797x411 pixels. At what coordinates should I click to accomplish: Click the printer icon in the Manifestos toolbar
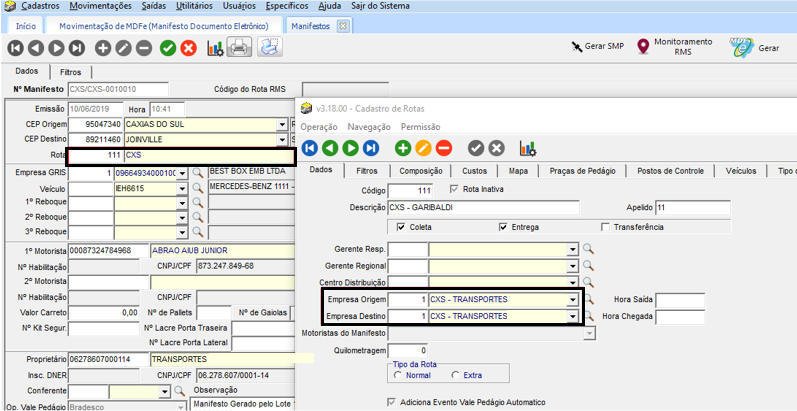pyautogui.click(x=239, y=47)
